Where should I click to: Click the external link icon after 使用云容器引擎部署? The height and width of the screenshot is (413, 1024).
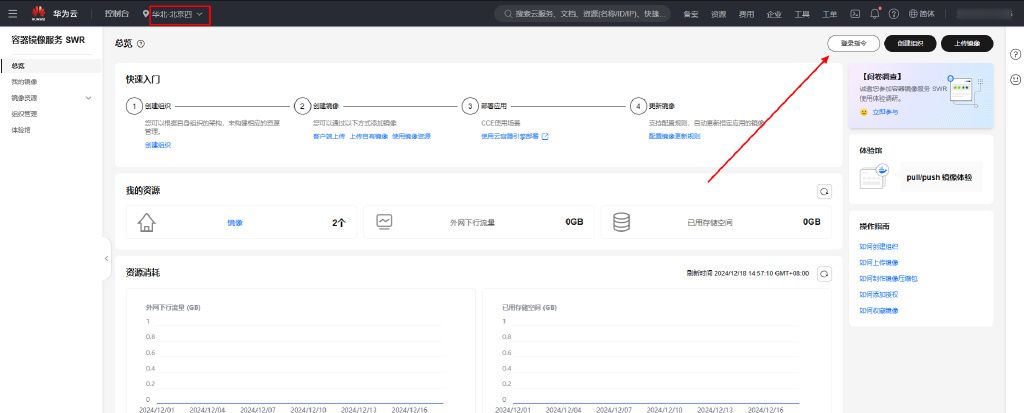tap(545, 136)
